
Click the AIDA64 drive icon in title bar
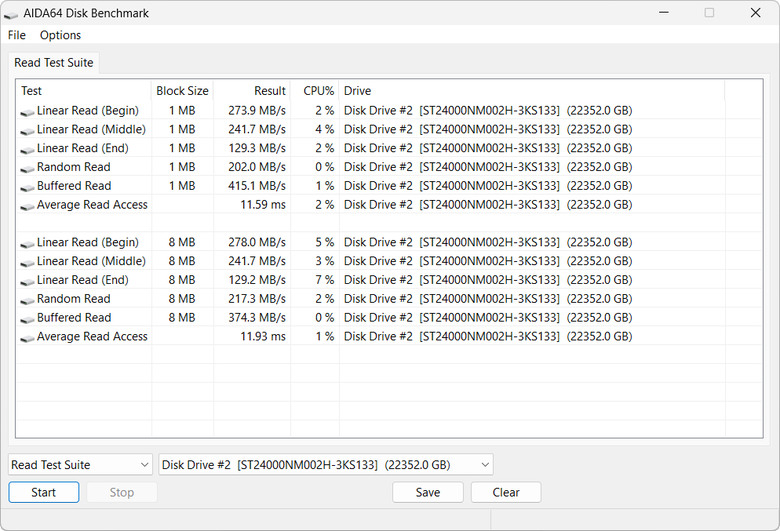[11, 14]
